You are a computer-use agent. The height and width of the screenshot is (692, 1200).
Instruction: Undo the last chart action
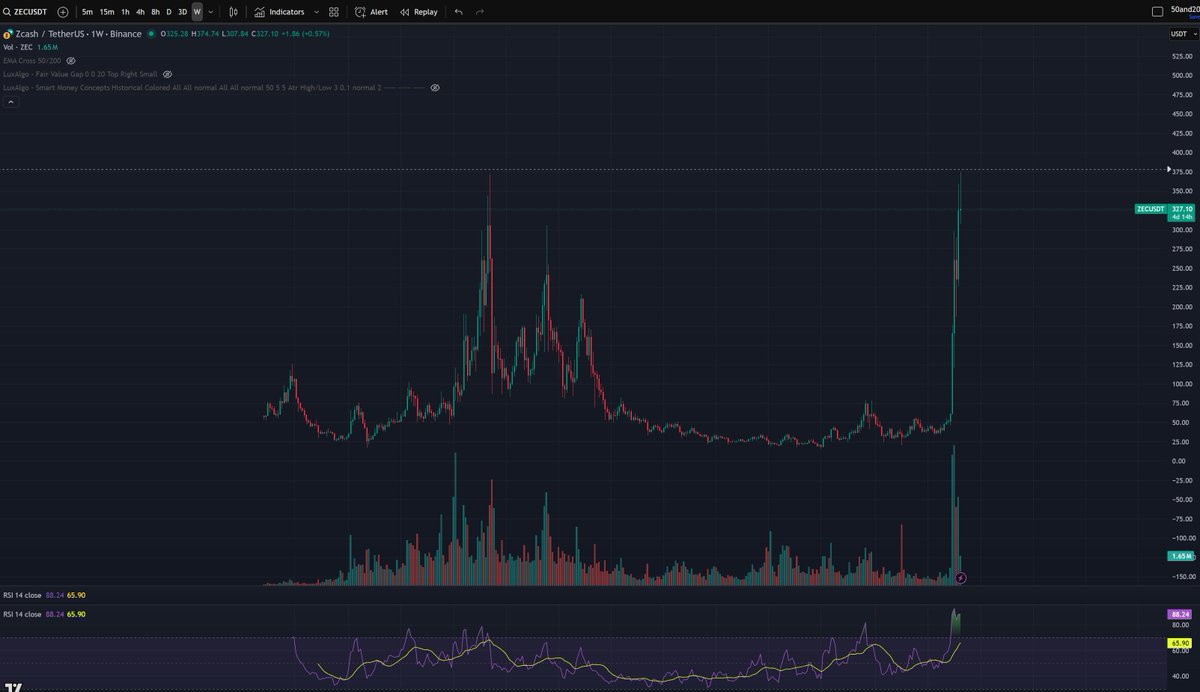(x=458, y=12)
